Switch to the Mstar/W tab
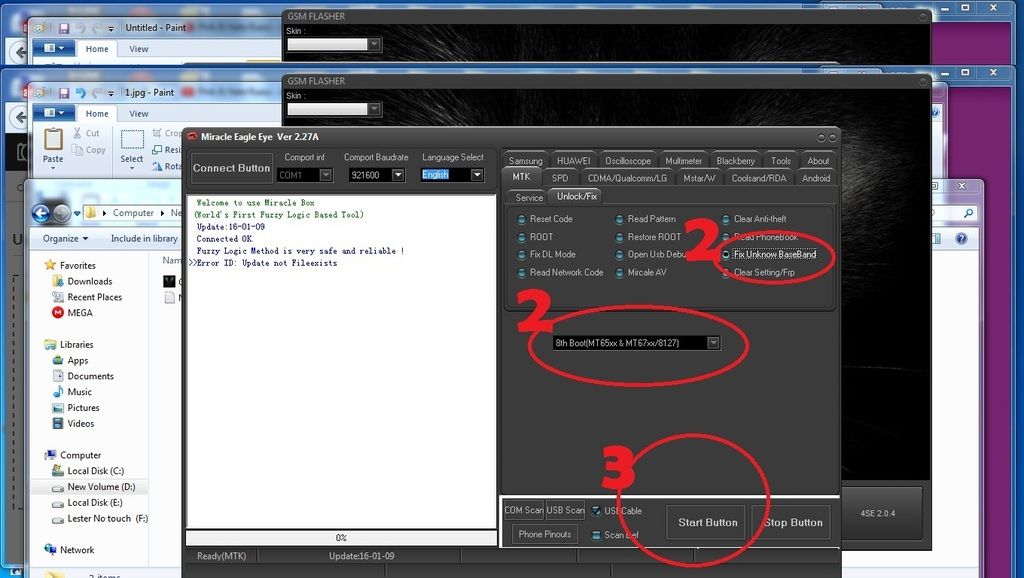This screenshot has height=578, width=1024. click(x=699, y=178)
